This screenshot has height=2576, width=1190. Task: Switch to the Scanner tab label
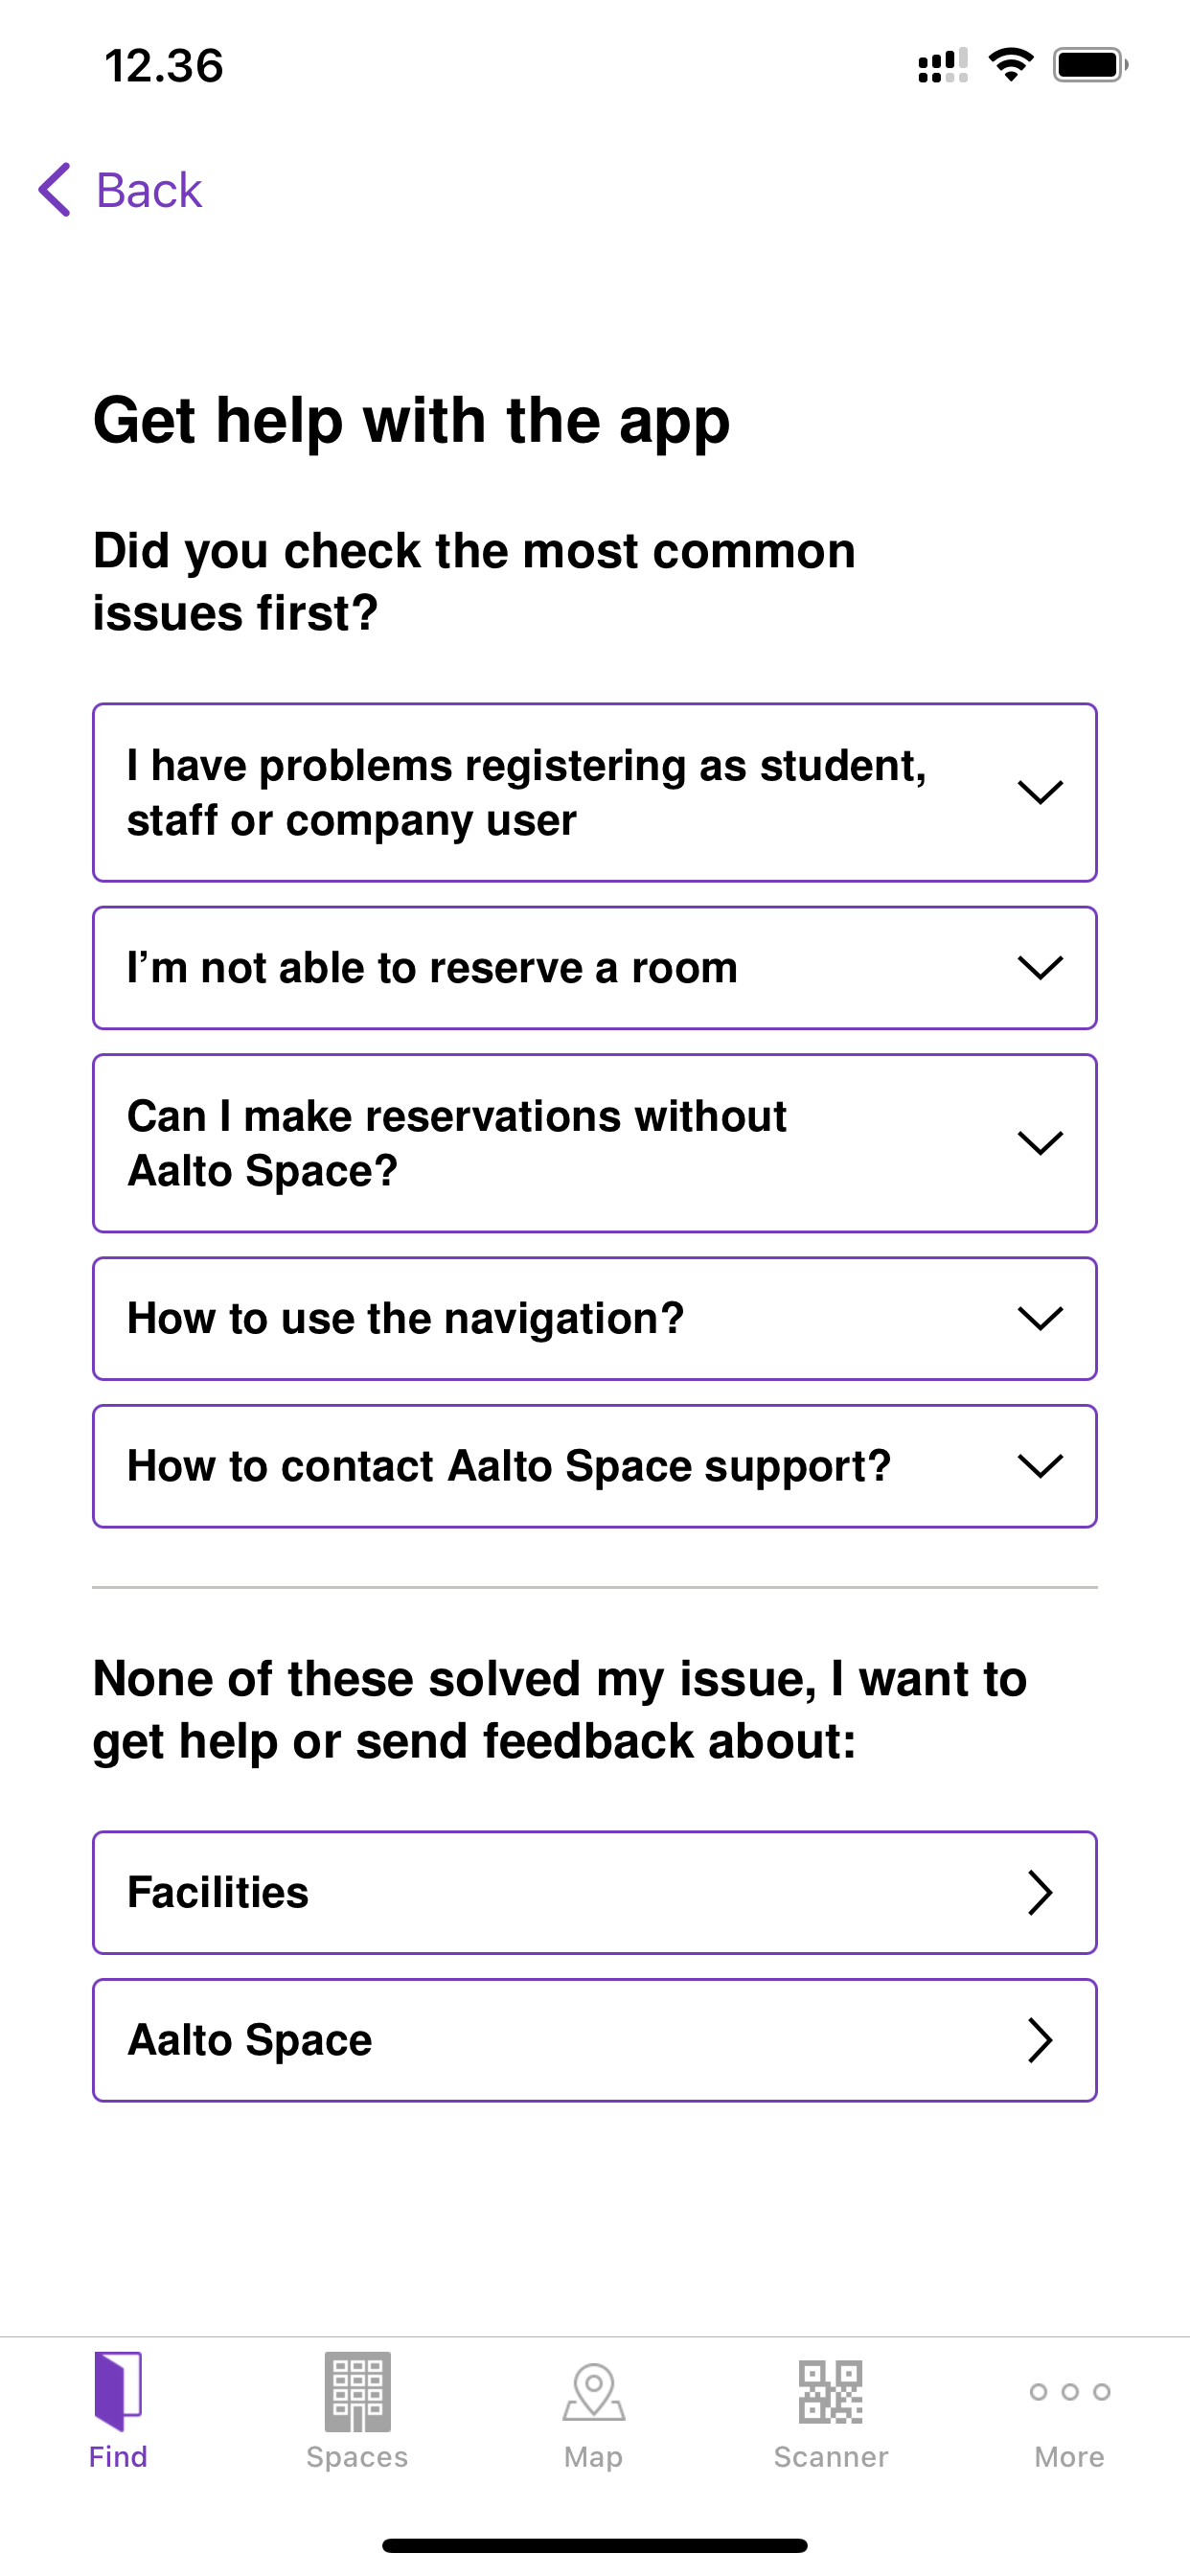click(831, 2457)
